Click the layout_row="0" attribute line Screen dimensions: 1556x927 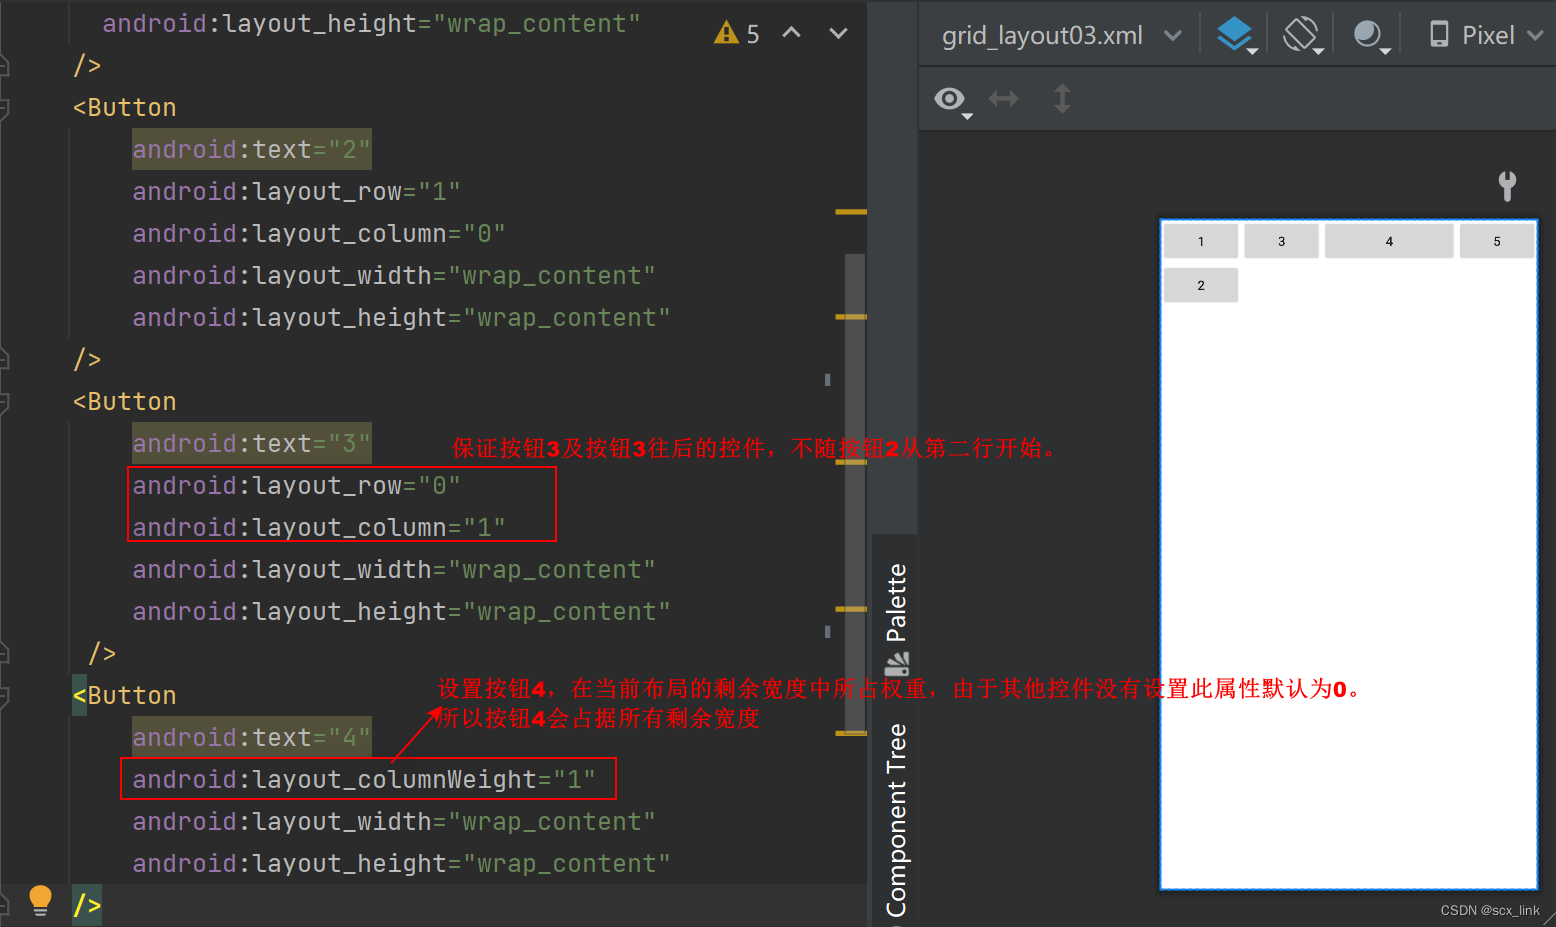pyautogui.click(x=296, y=485)
